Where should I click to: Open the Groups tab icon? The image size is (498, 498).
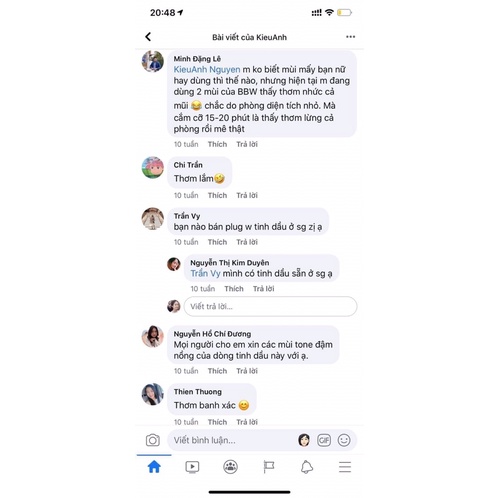tap(230, 467)
